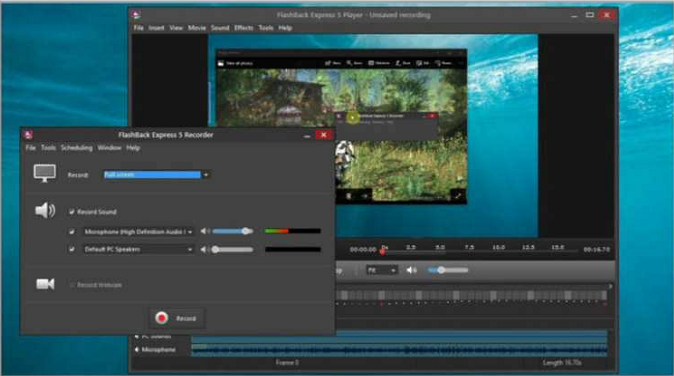Viewport: 674px width, 376px height.
Task: Open the Default PC Speakers dropdown
Action: [x=138, y=249]
